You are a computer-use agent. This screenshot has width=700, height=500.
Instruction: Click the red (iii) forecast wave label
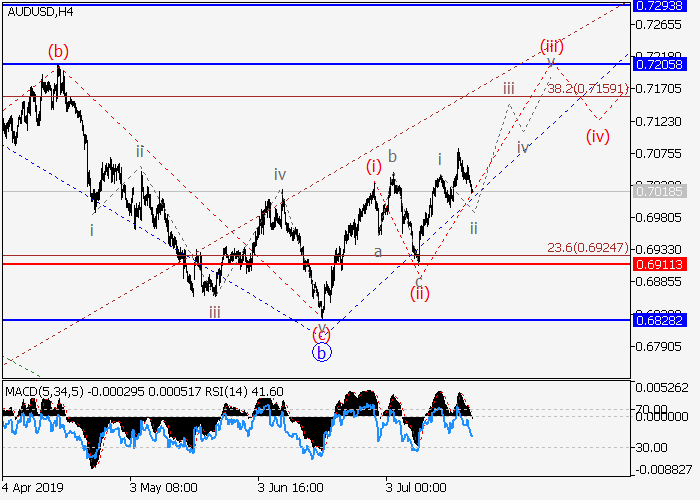[x=552, y=45]
